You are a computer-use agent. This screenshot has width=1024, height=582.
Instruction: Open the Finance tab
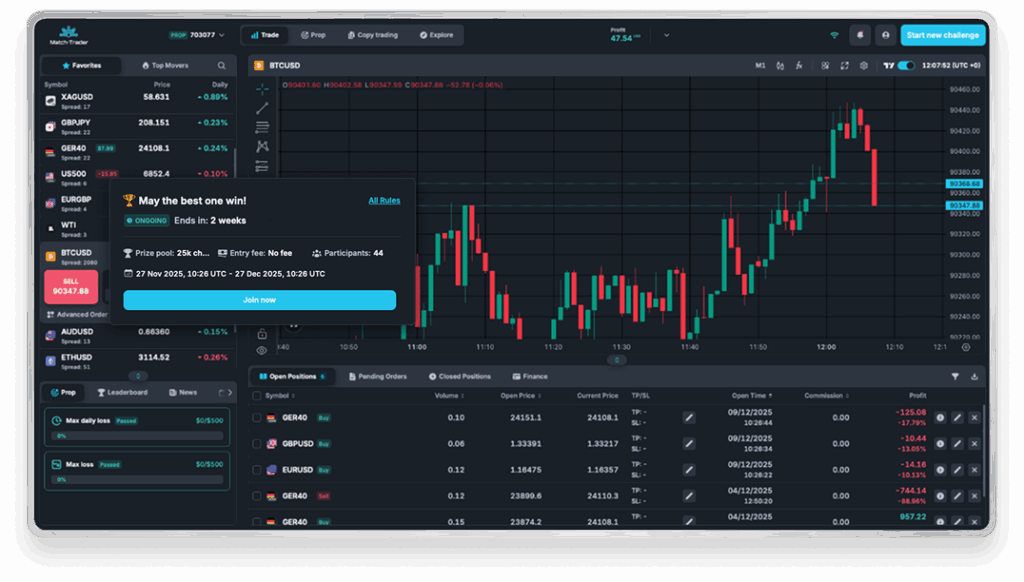click(530, 376)
